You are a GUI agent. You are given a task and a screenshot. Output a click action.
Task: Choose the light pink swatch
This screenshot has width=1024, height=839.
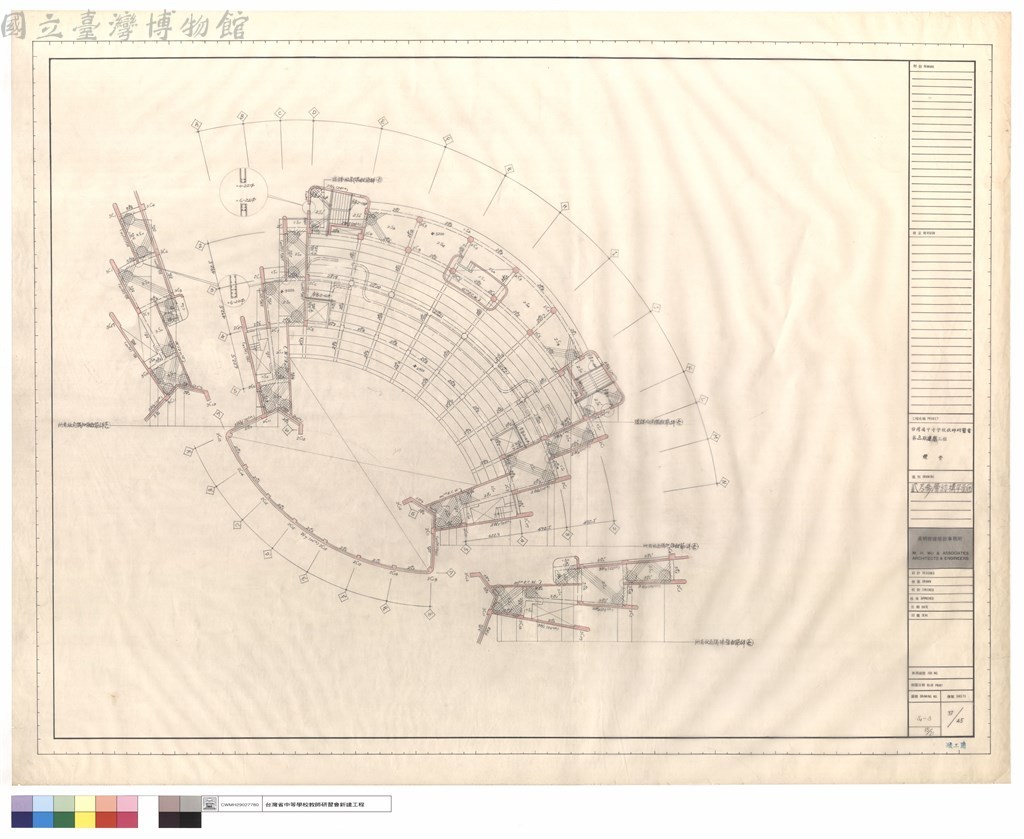click(127, 804)
